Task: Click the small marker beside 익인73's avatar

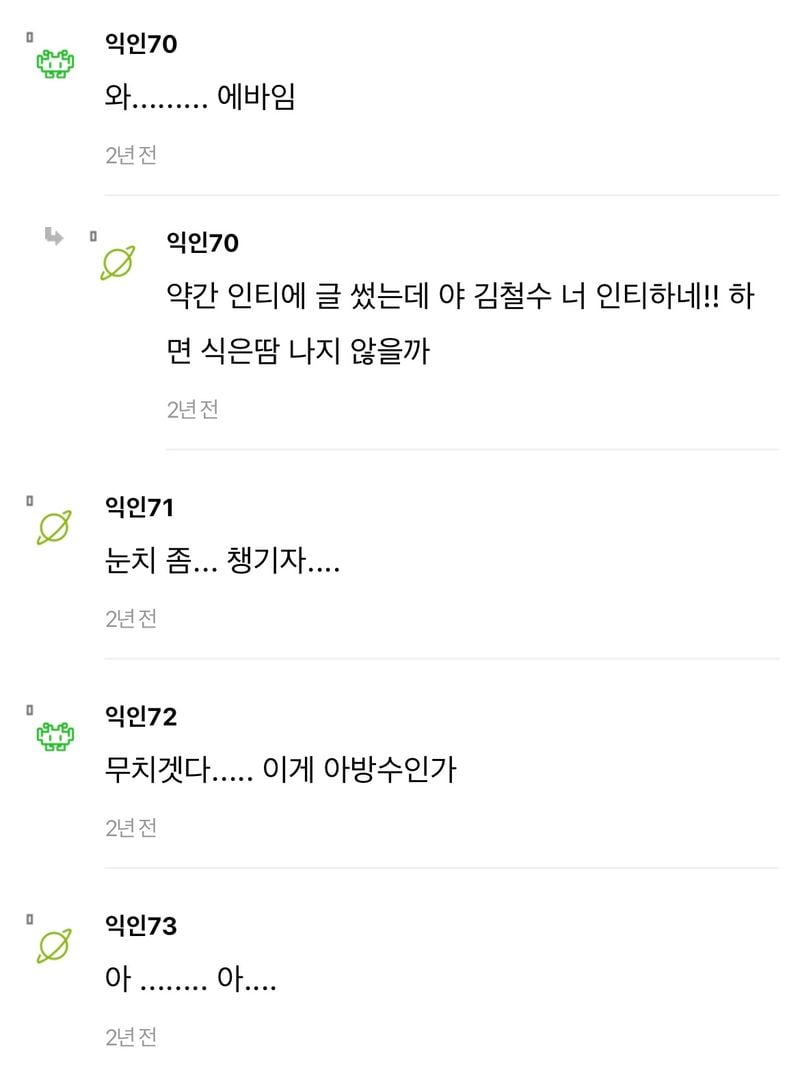Action: coord(30,919)
